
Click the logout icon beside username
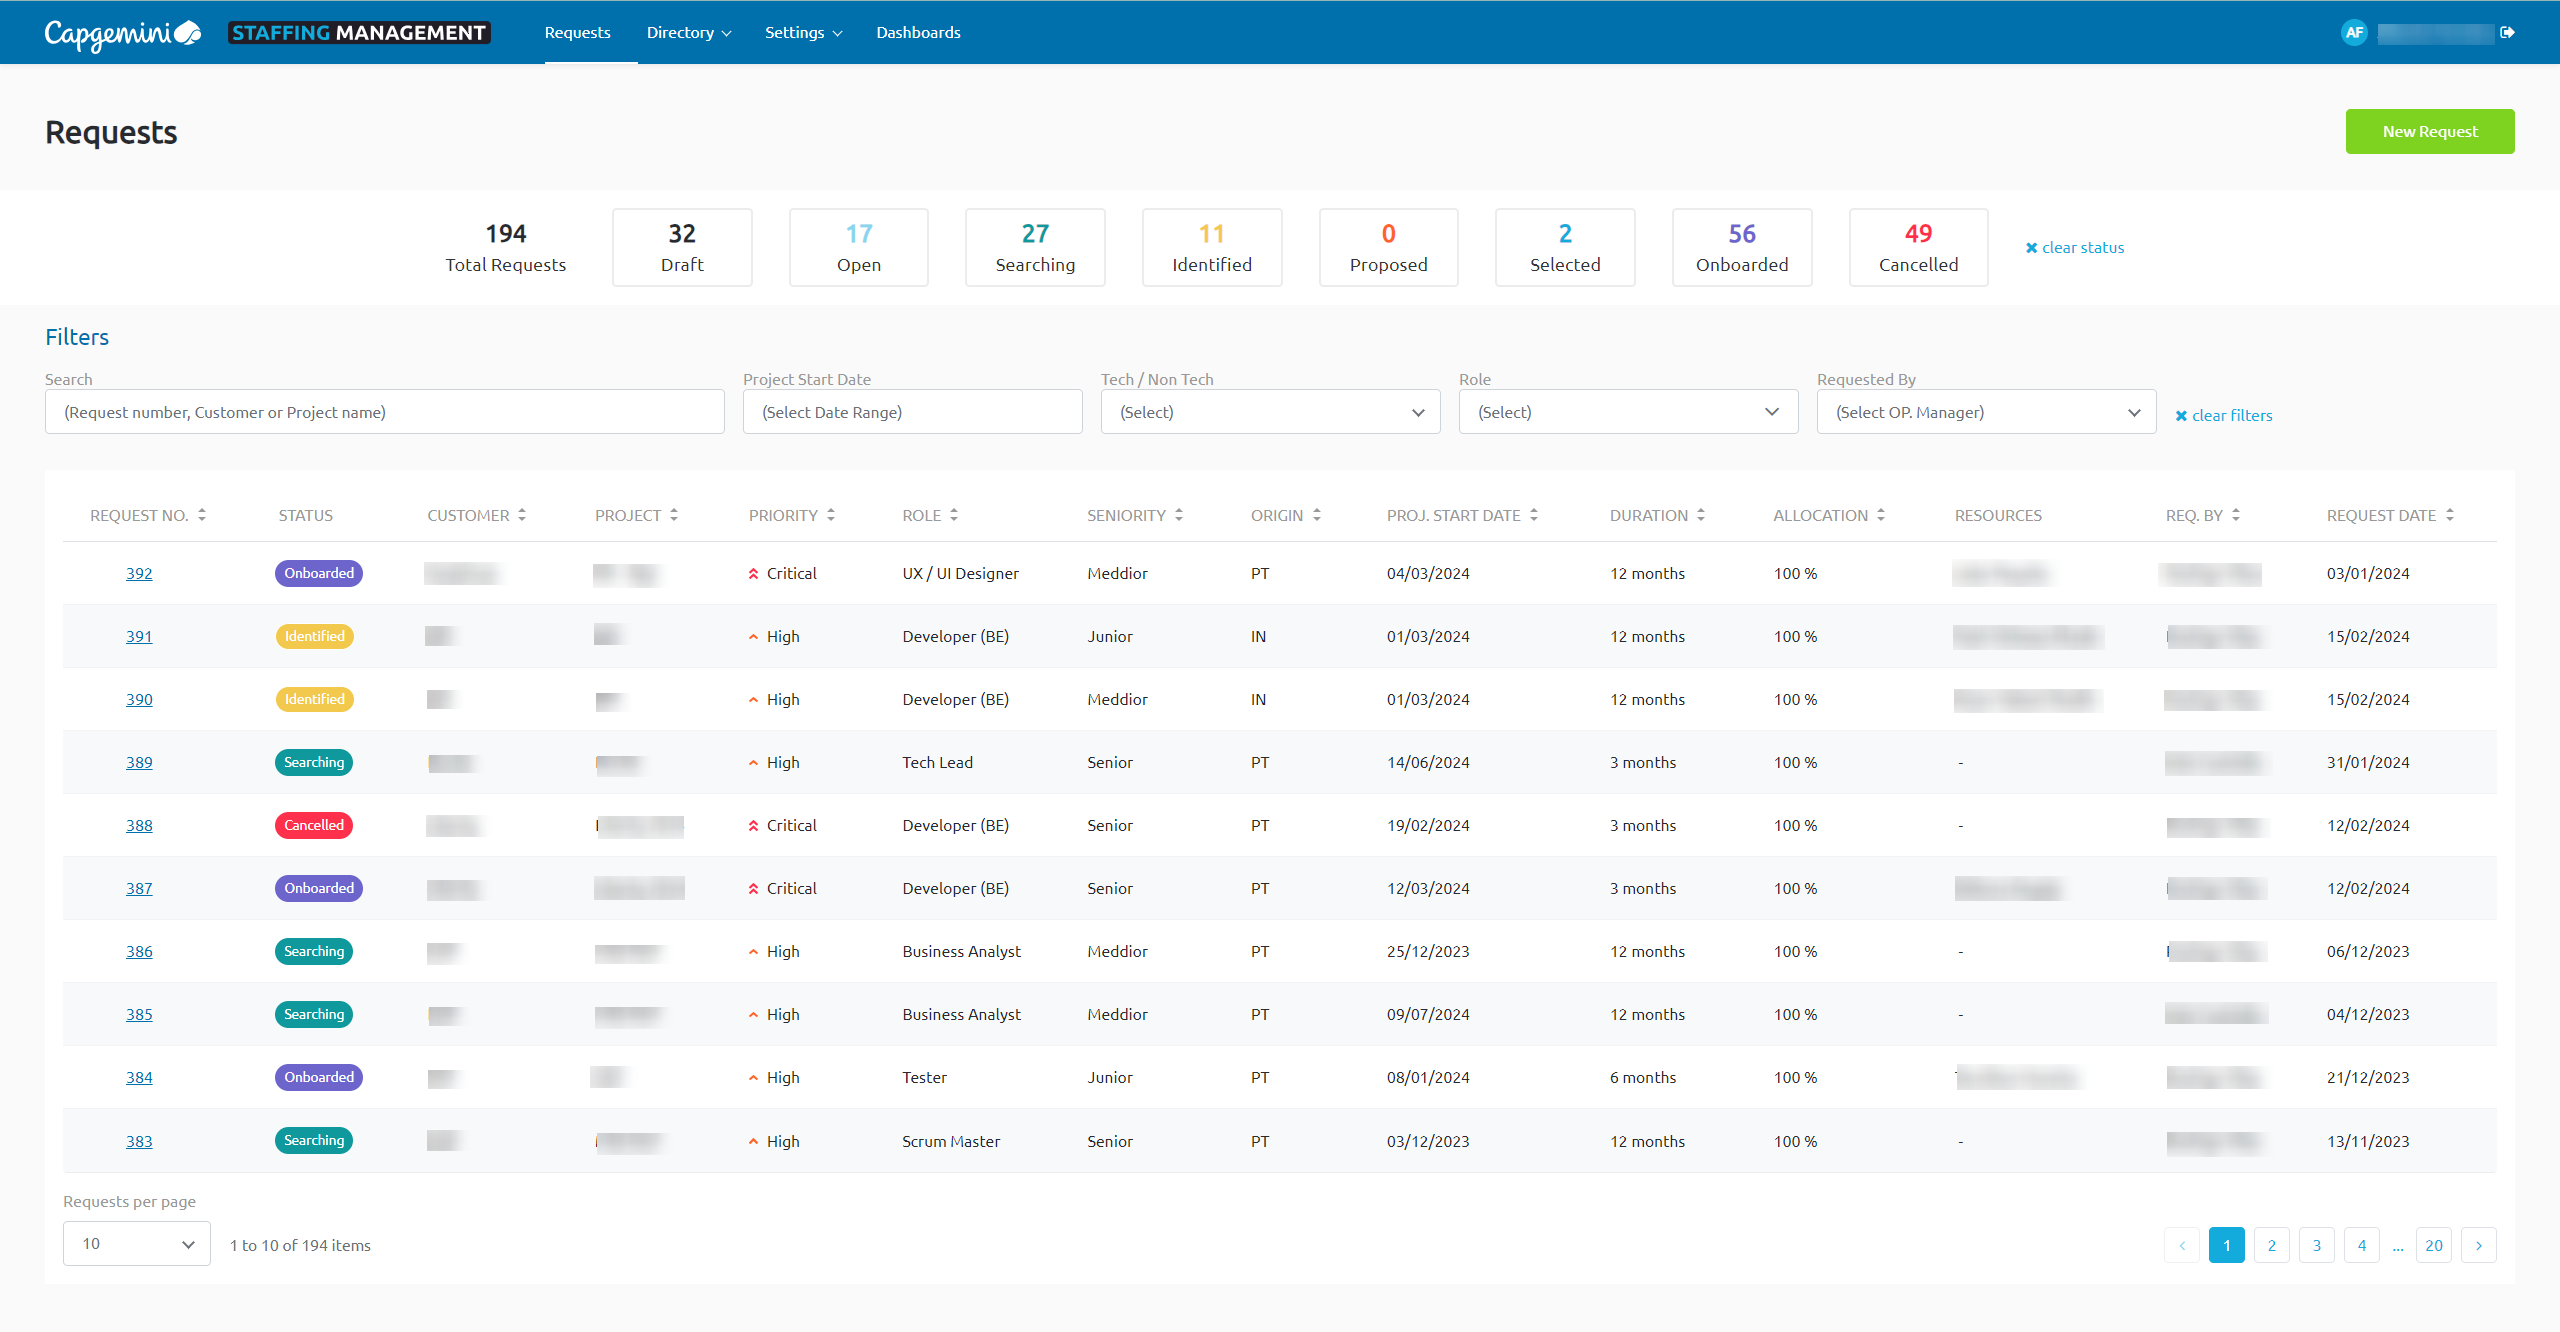[2507, 32]
